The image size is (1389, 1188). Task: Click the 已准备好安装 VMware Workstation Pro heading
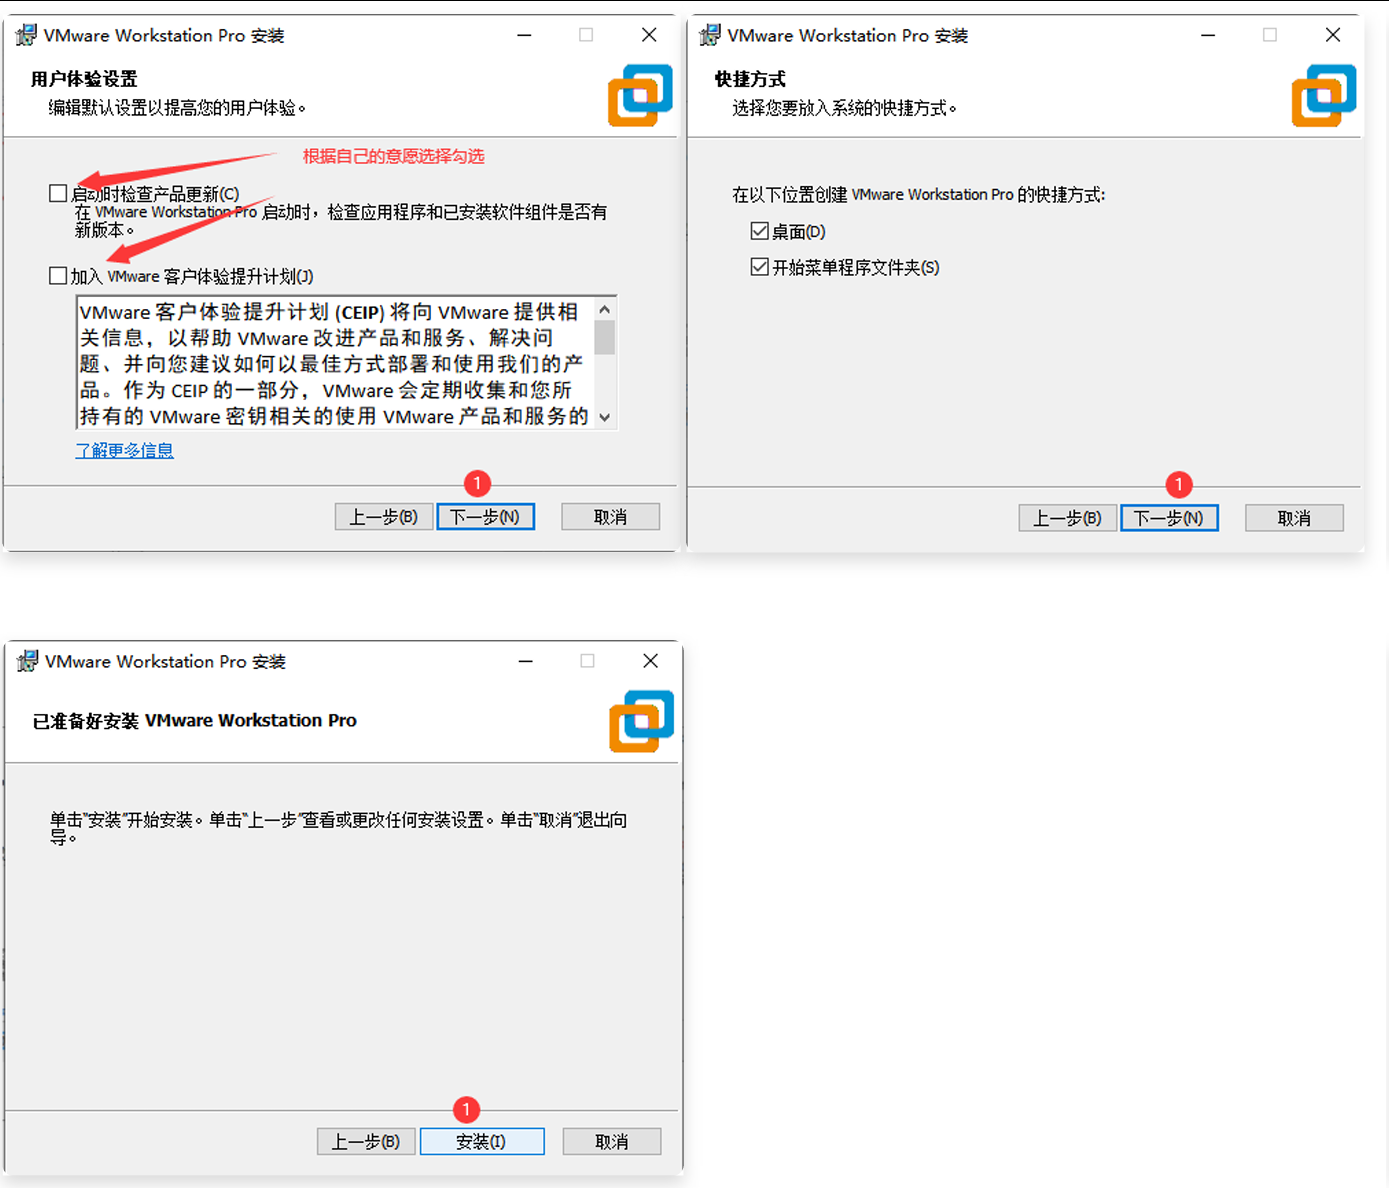pyautogui.click(x=195, y=720)
